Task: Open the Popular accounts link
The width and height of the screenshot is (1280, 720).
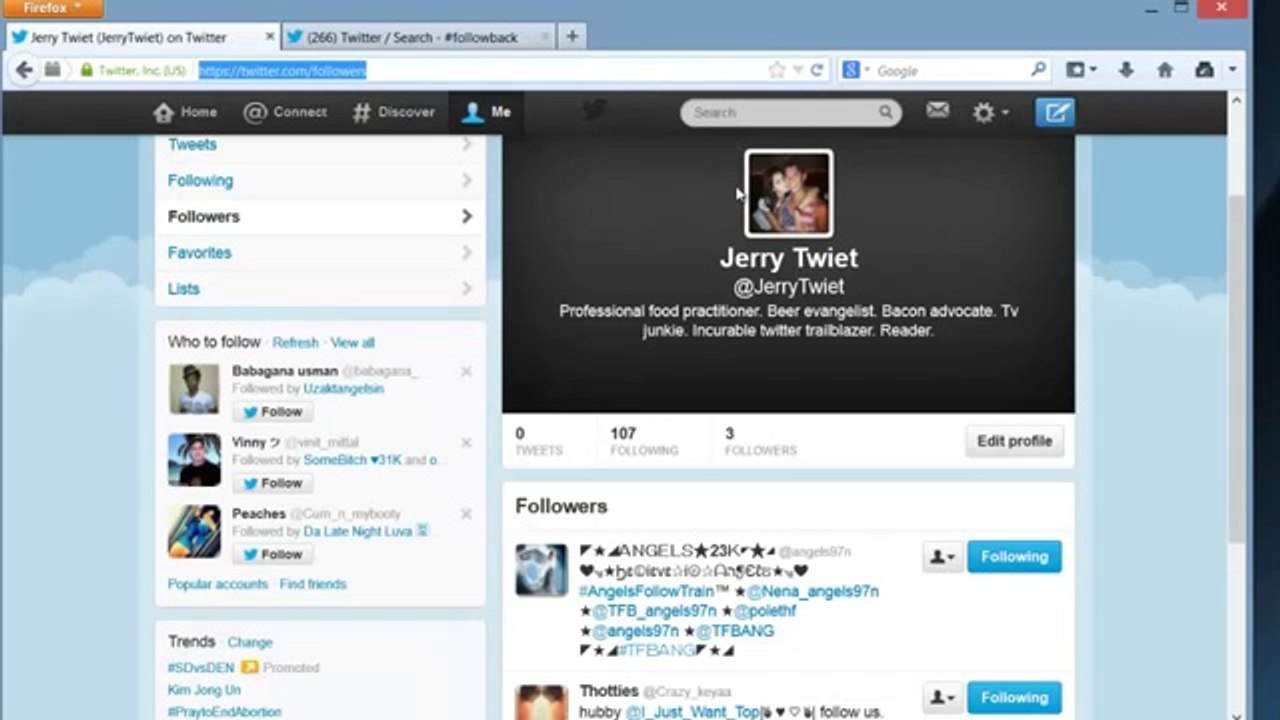Action: pos(218,584)
